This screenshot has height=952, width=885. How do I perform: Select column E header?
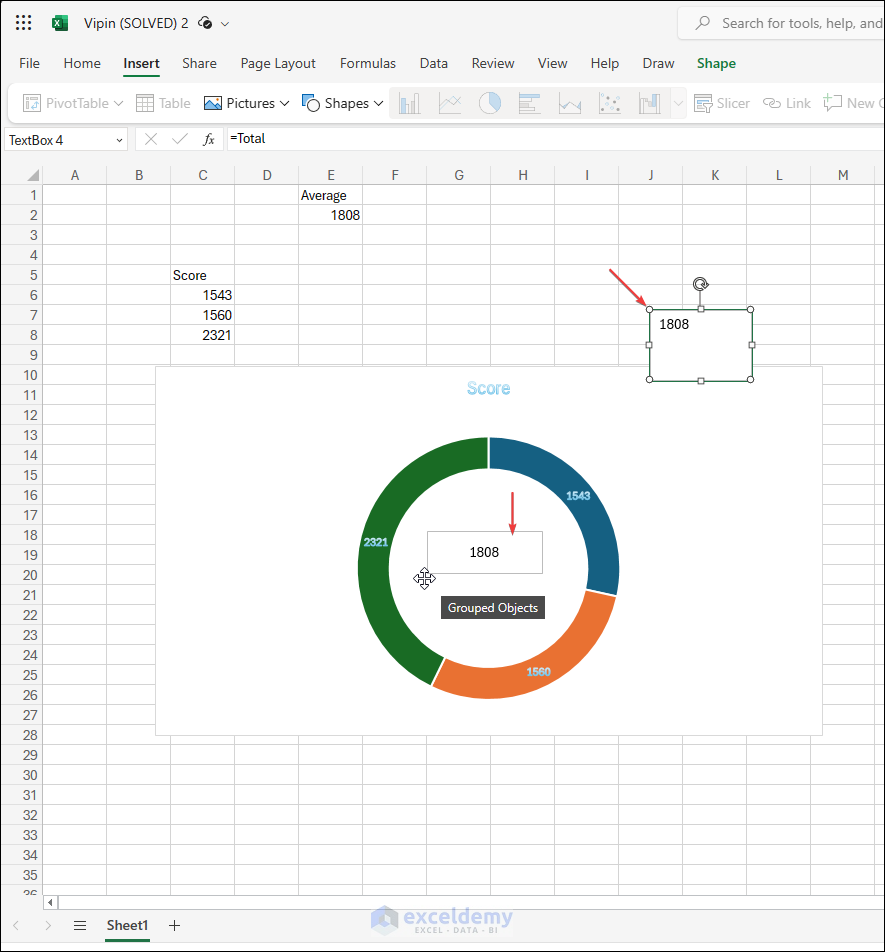pos(331,175)
